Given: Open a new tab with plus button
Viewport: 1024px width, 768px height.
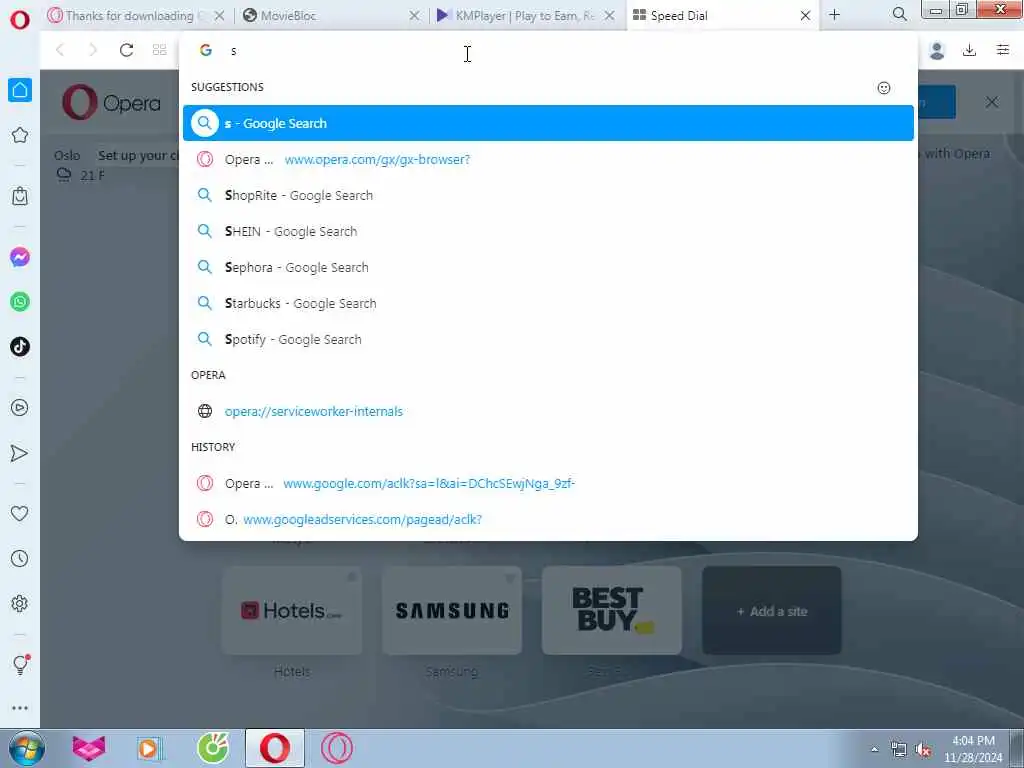Looking at the screenshot, I should 834,15.
